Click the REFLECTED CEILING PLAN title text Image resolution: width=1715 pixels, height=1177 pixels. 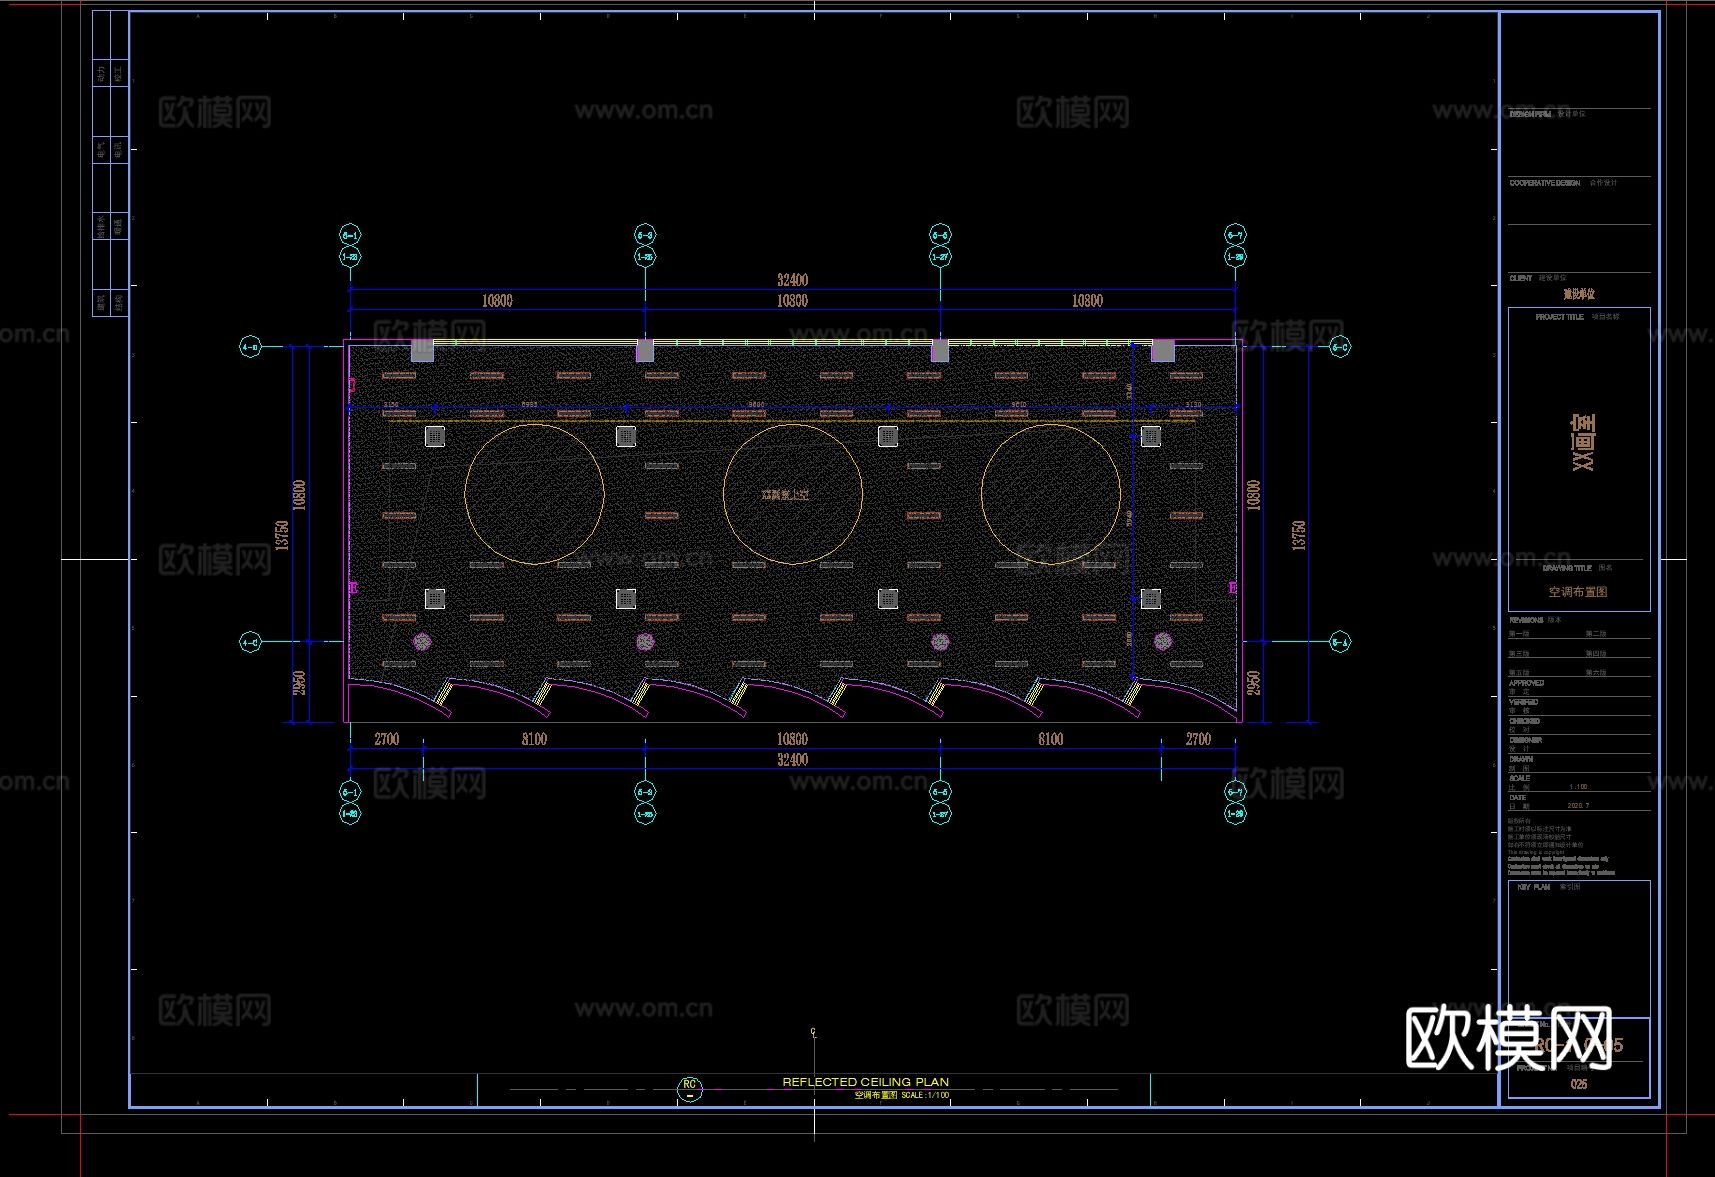pos(865,1082)
